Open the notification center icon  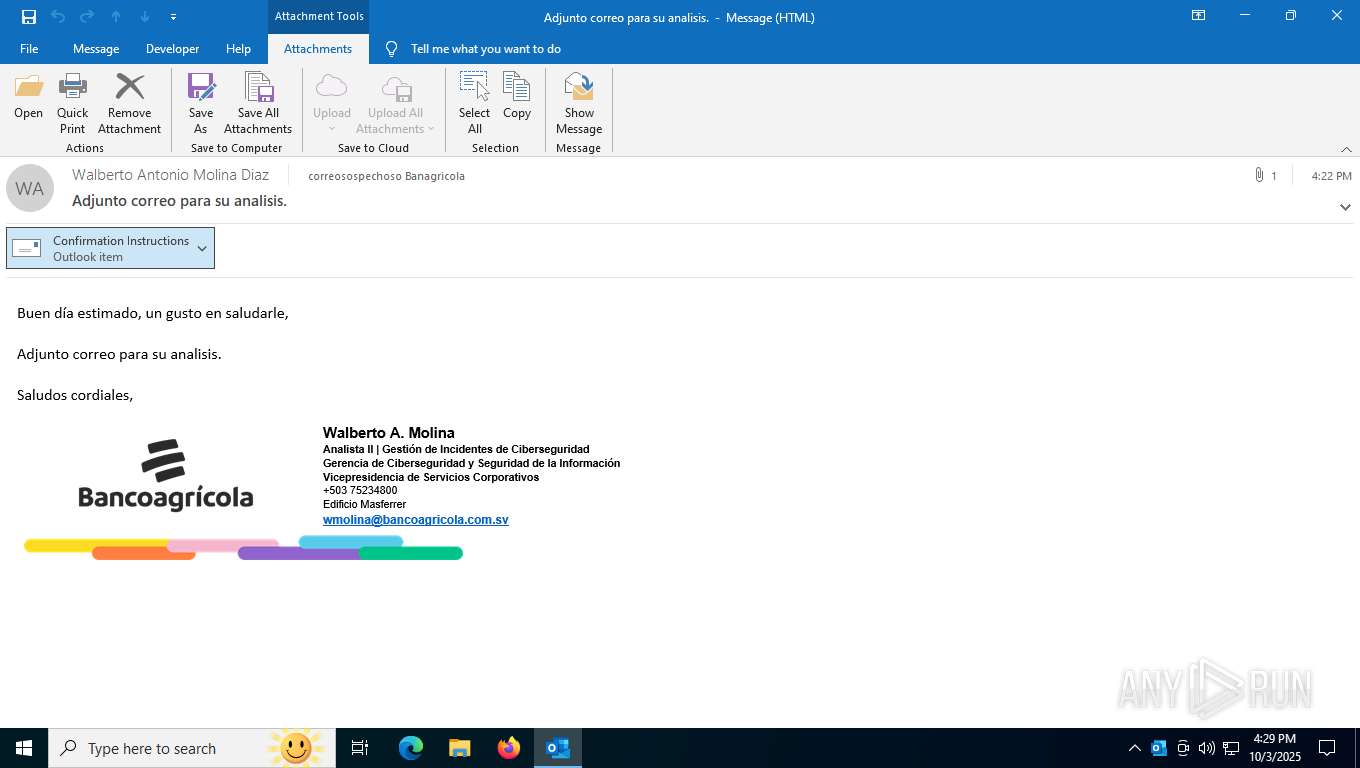(1327, 748)
